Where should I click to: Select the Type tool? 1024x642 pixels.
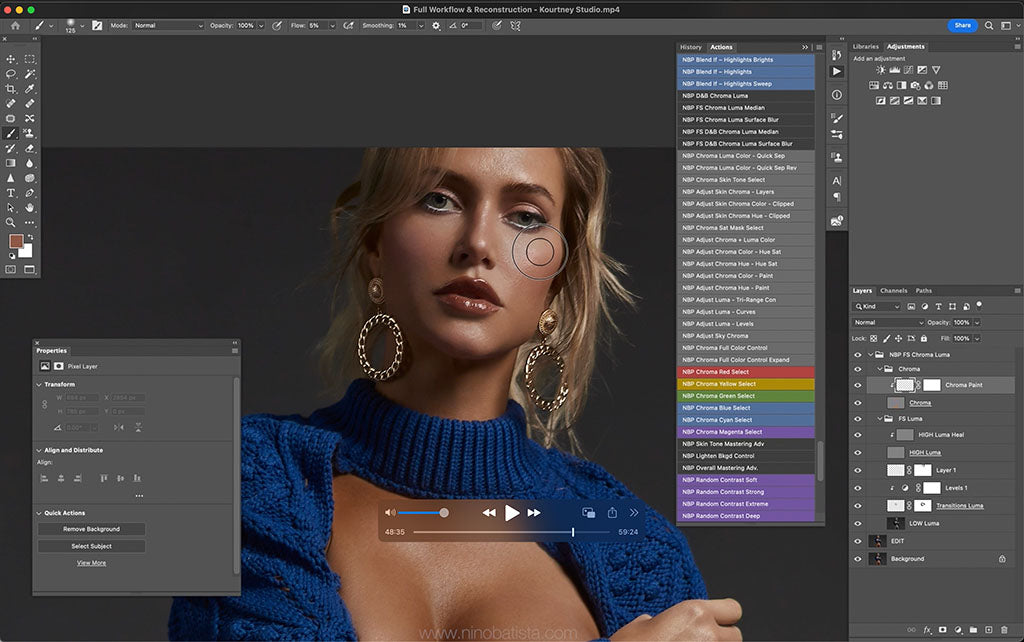[12, 193]
